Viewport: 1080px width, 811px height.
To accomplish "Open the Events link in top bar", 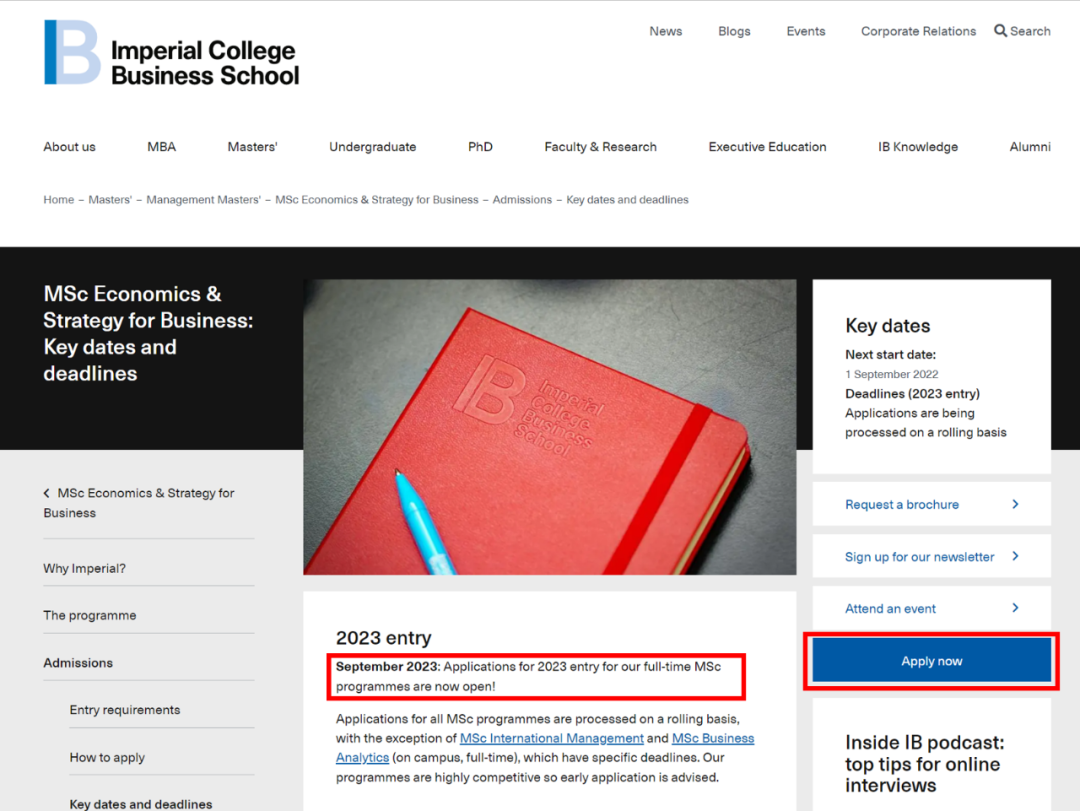I will coord(805,31).
